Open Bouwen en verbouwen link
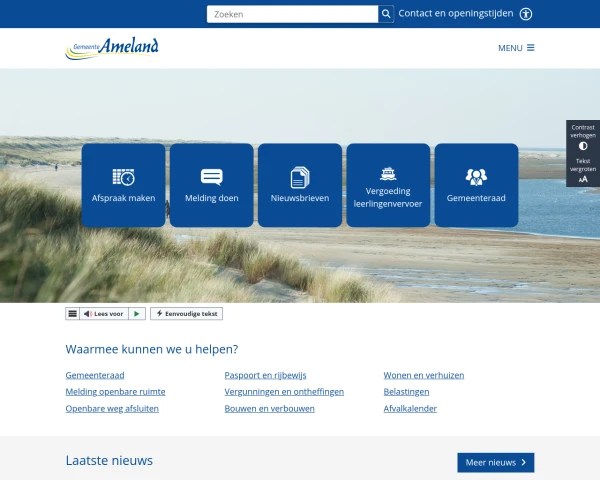Screen dimensions: 600x480 pyautogui.click(x=269, y=409)
